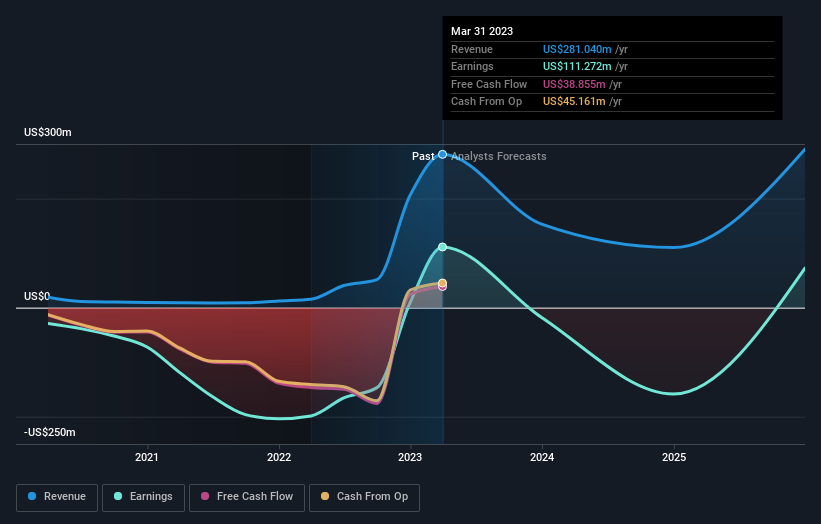Click the teal Earnings data point marker
This screenshot has width=821, height=524.
point(442,247)
